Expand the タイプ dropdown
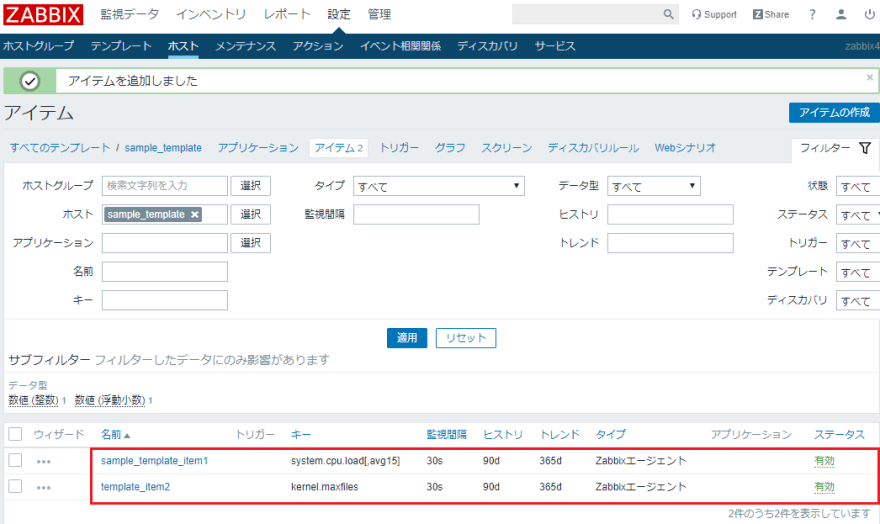The height and width of the screenshot is (524, 880). (x=439, y=186)
